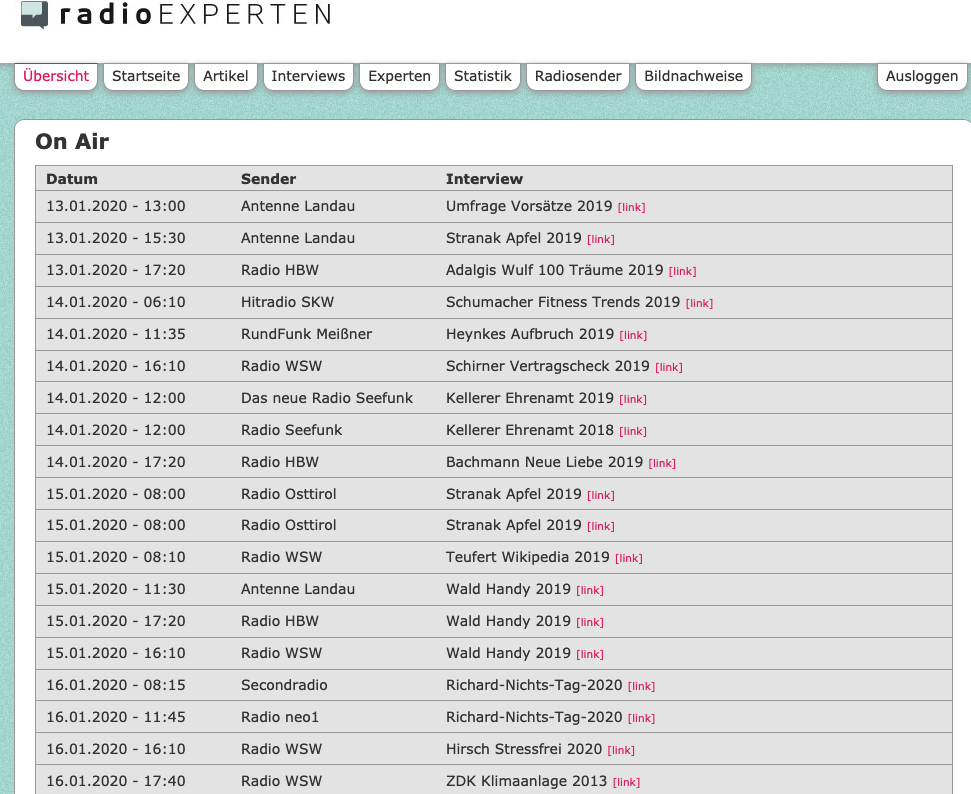Viewport: 971px width, 794px height.
Task: Open link for ZDK Klimaanlage 2013
Action: coord(626,783)
